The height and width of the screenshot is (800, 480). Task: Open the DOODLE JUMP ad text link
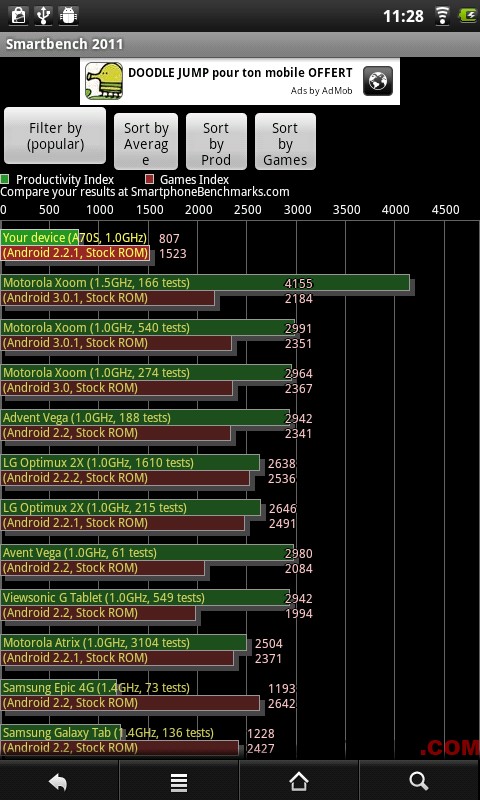pyautogui.click(x=240, y=72)
